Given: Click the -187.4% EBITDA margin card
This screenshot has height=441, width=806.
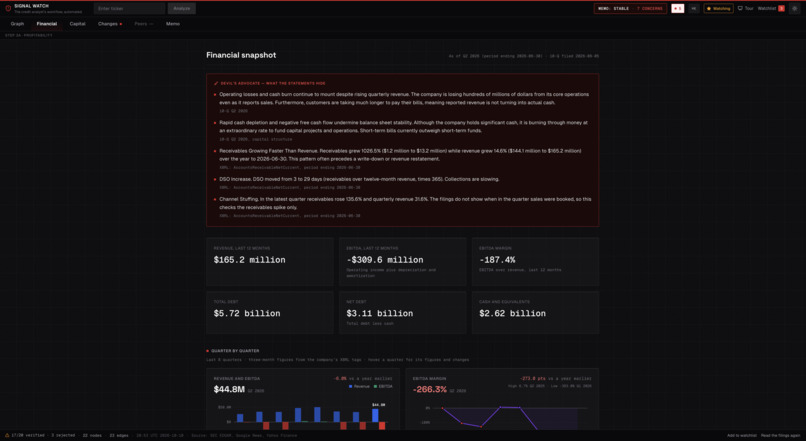Looking at the screenshot, I should click(535, 262).
